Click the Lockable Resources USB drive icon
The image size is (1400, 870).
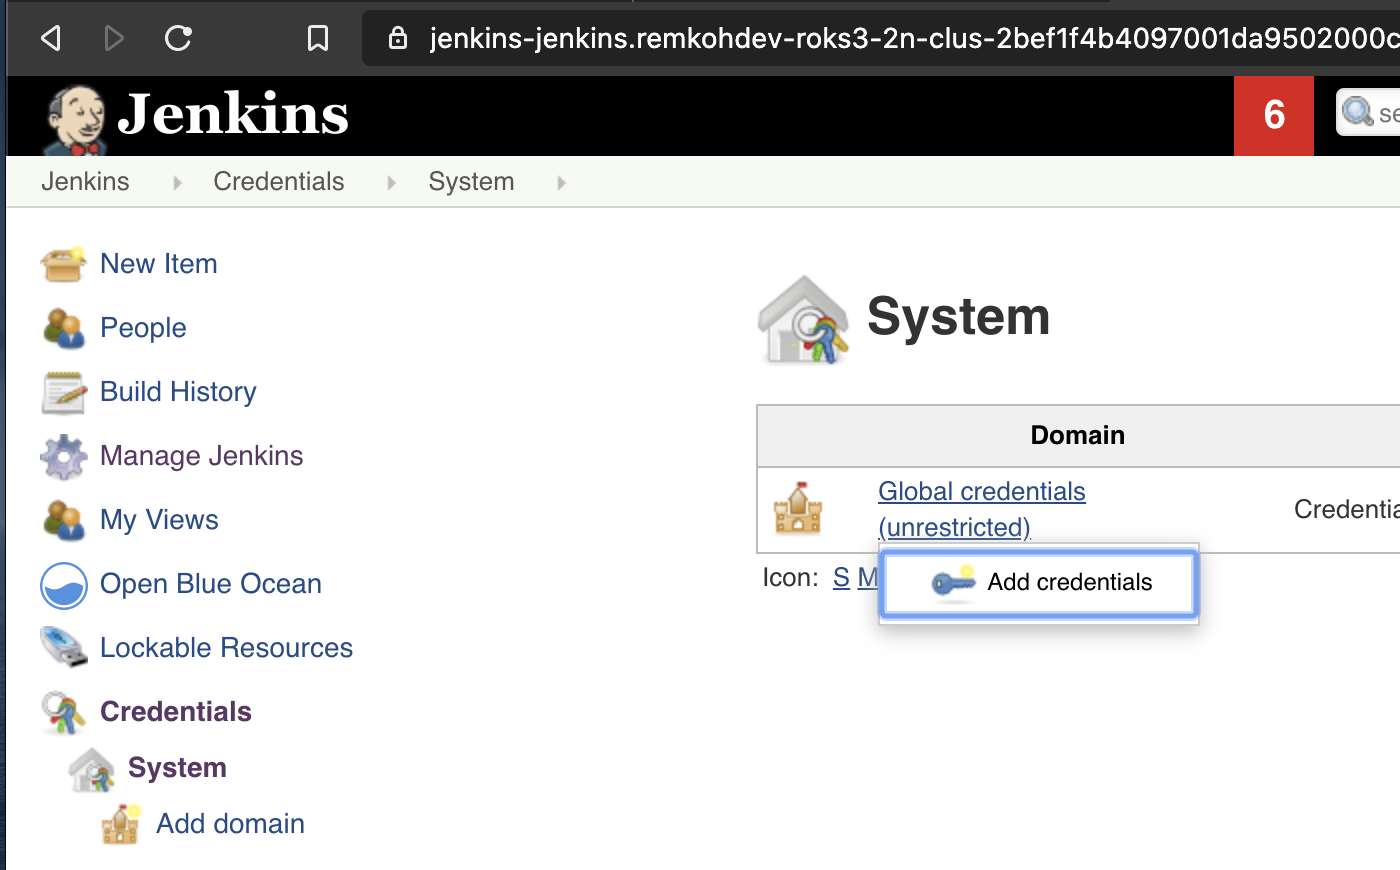64,648
